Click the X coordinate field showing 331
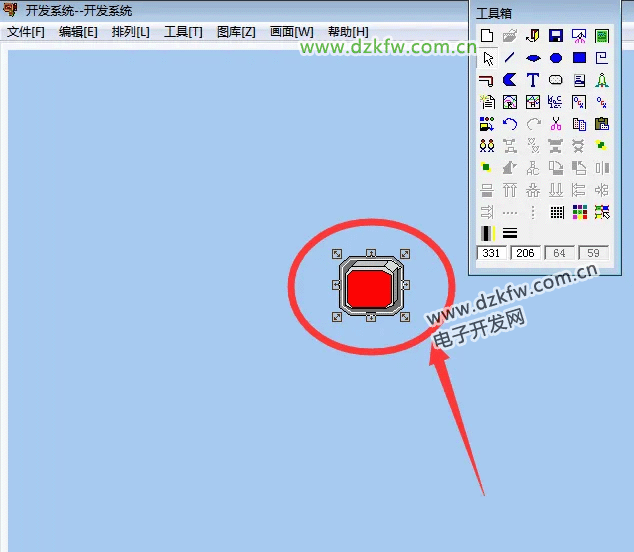Viewport: 634px width, 552px height. (x=492, y=254)
